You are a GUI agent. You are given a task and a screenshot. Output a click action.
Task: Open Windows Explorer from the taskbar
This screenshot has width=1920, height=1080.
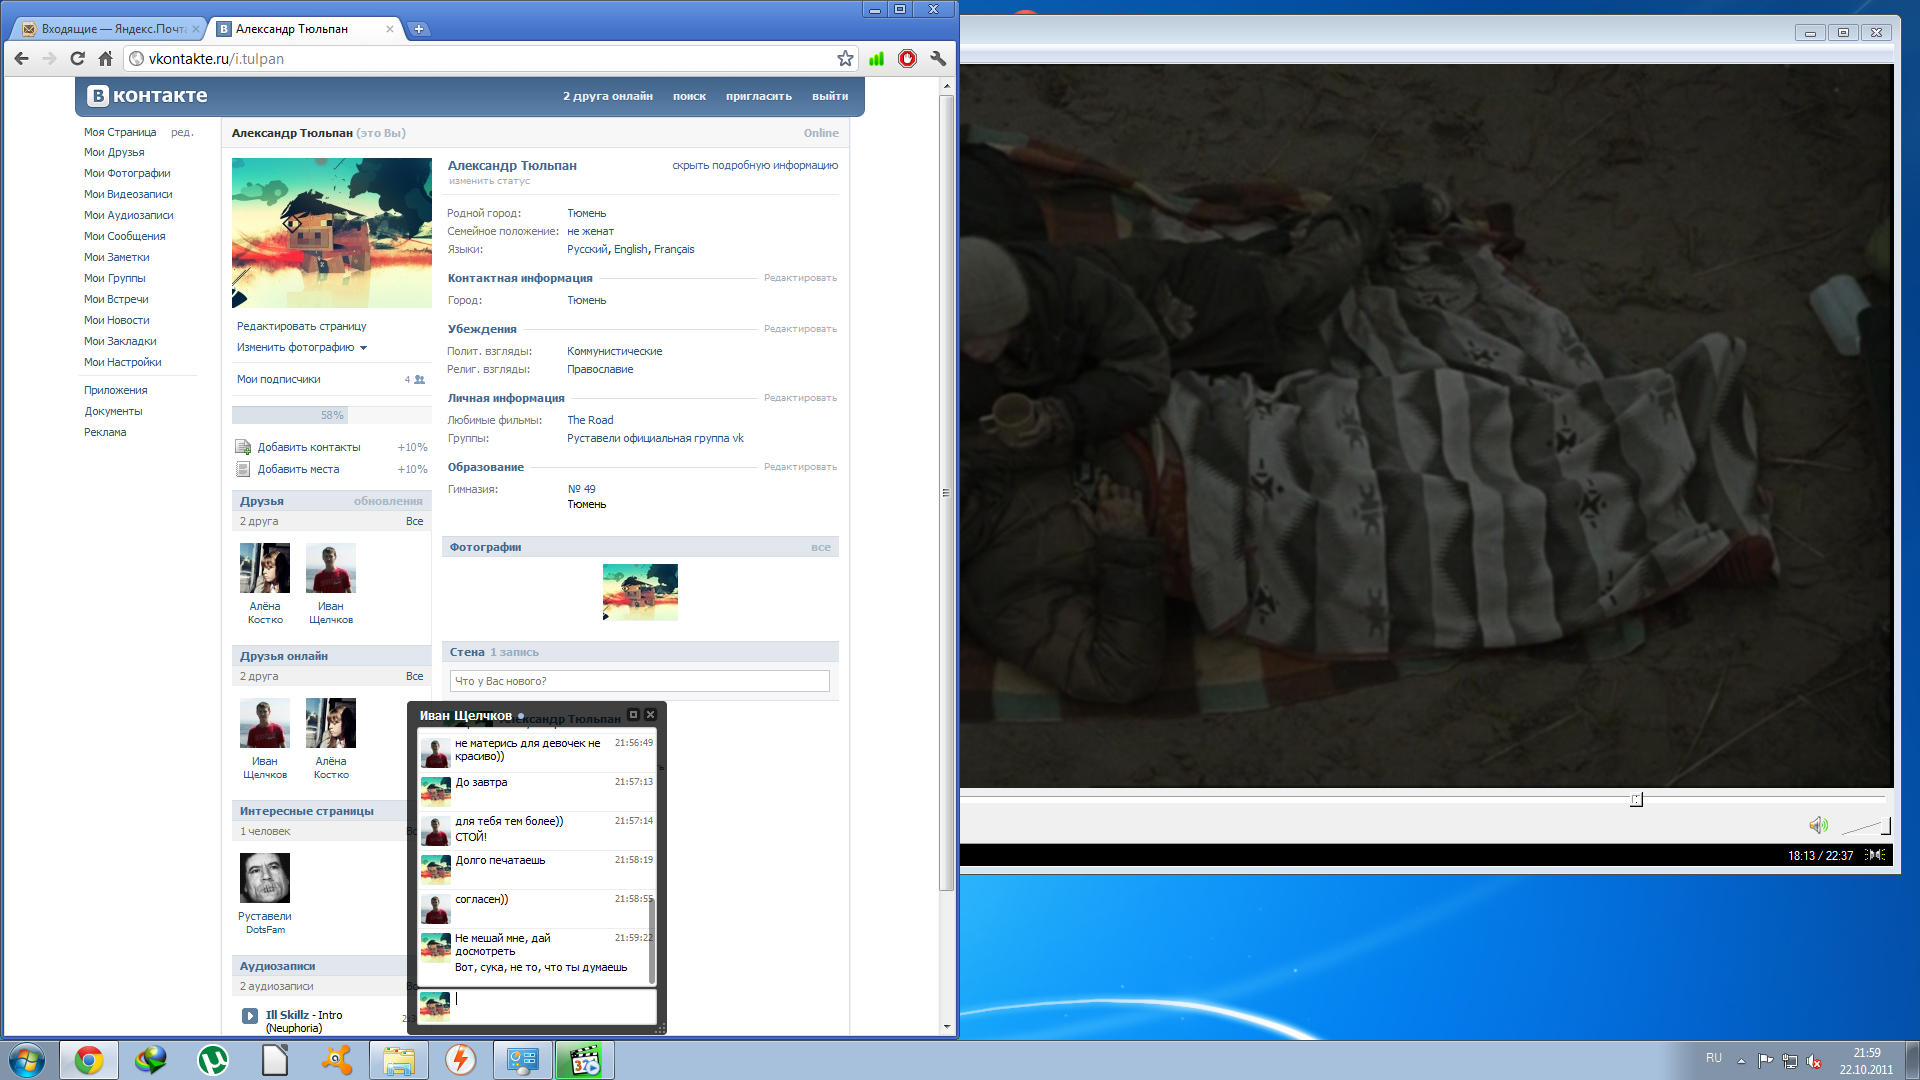click(399, 1060)
